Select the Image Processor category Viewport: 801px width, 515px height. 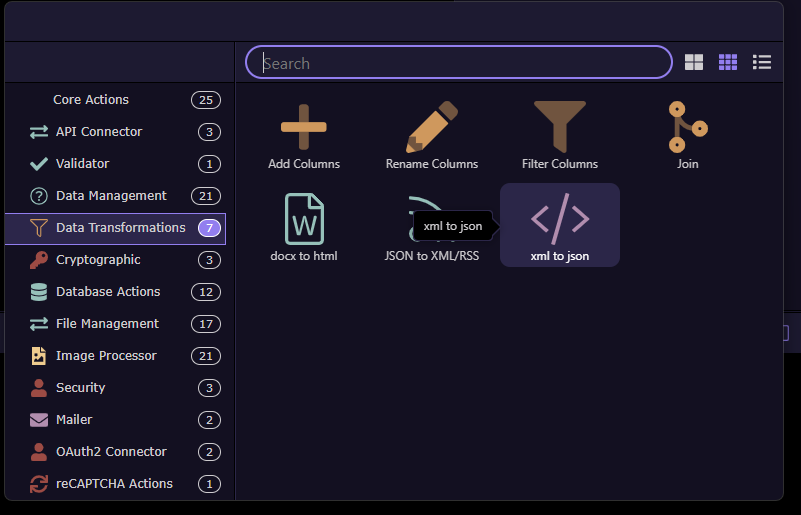pyautogui.click(x=115, y=356)
